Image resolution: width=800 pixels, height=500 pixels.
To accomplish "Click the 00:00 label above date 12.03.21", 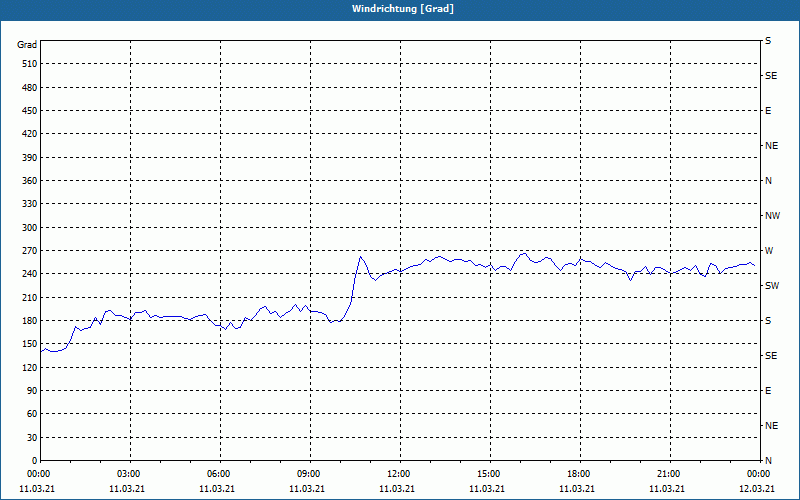I will coord(759,474).
